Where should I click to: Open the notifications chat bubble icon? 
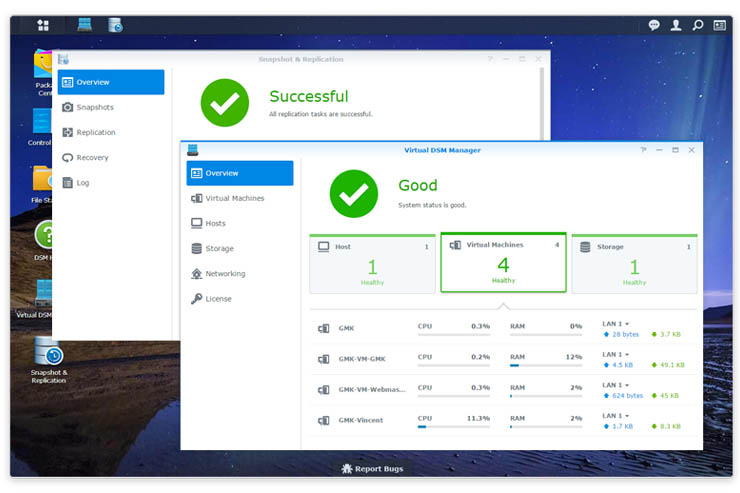coord(654,25)
